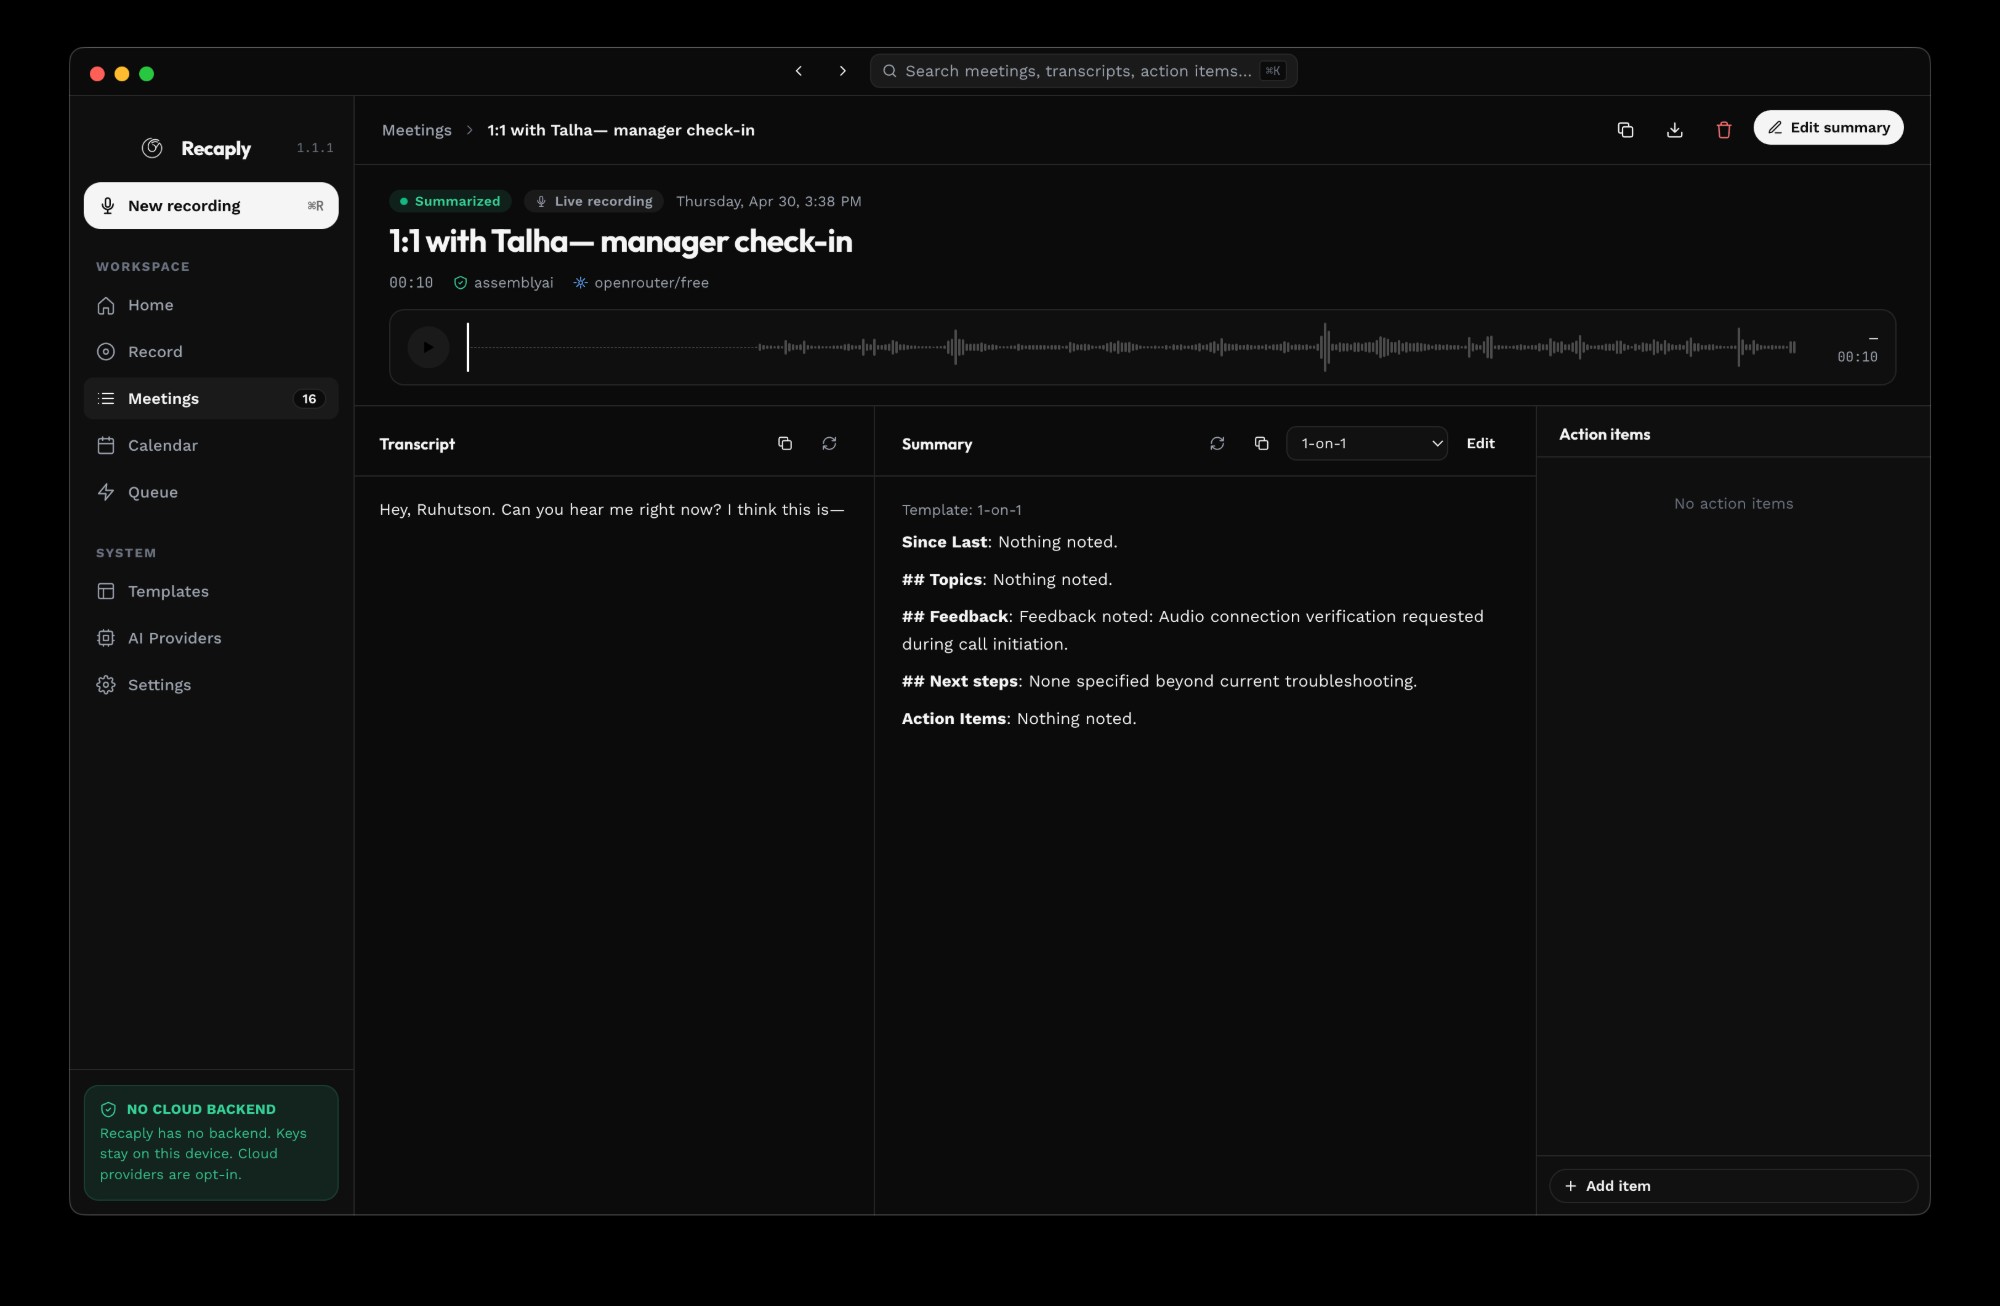Click the Thursday, Apr 30 date text
2000x1306 pixels.
point(768,201)
